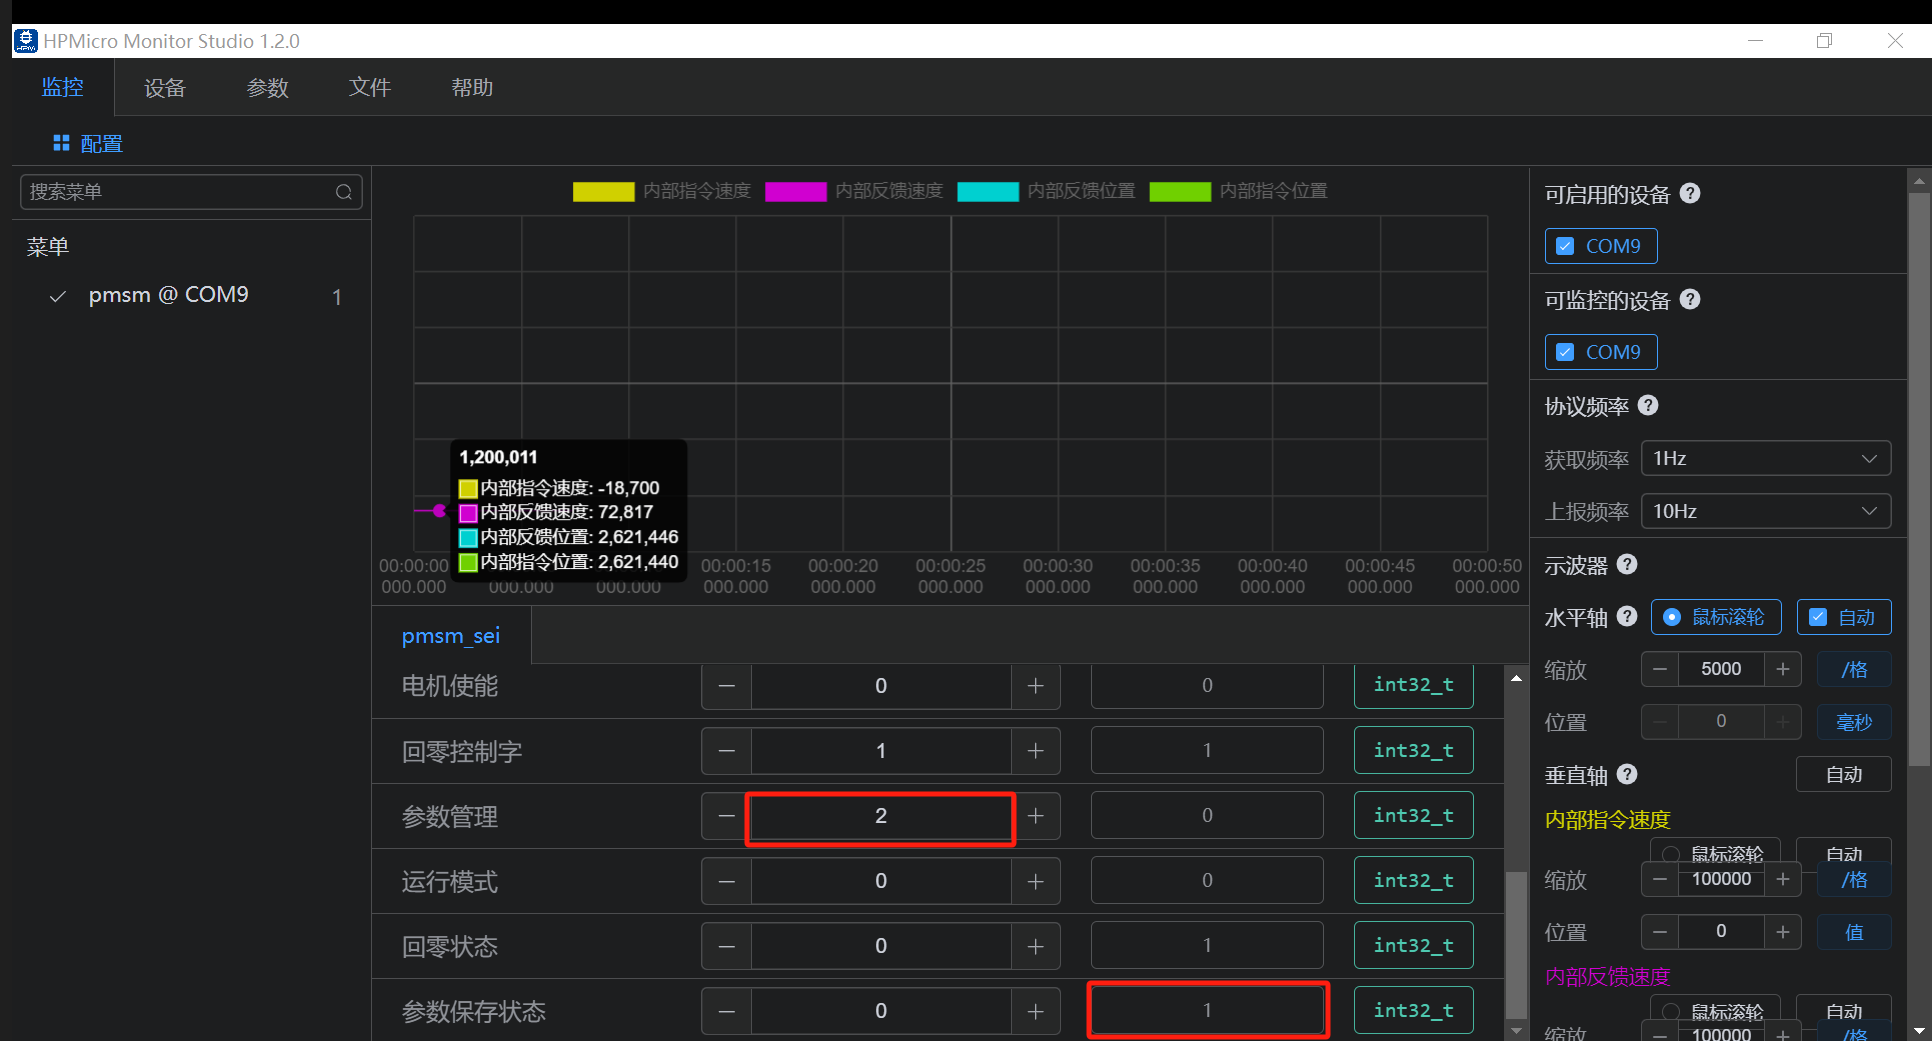Click the help icon next to 垂直轴

click(x=1627, y=774)
